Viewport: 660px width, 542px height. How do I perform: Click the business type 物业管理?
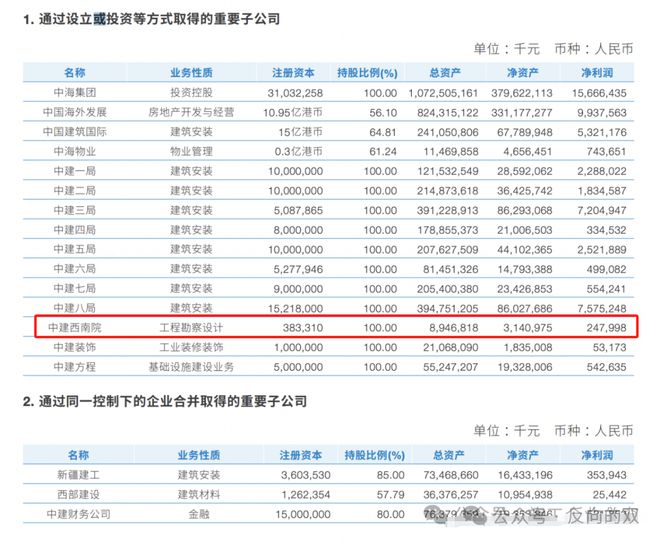click(192, 151)
